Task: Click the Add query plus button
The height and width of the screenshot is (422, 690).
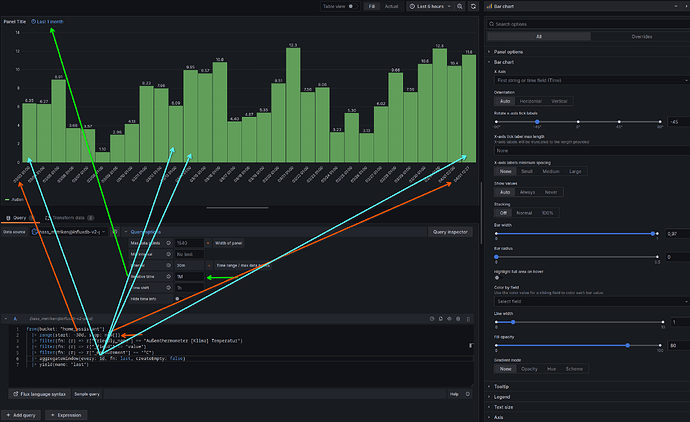Action: [x=20, y=414]
